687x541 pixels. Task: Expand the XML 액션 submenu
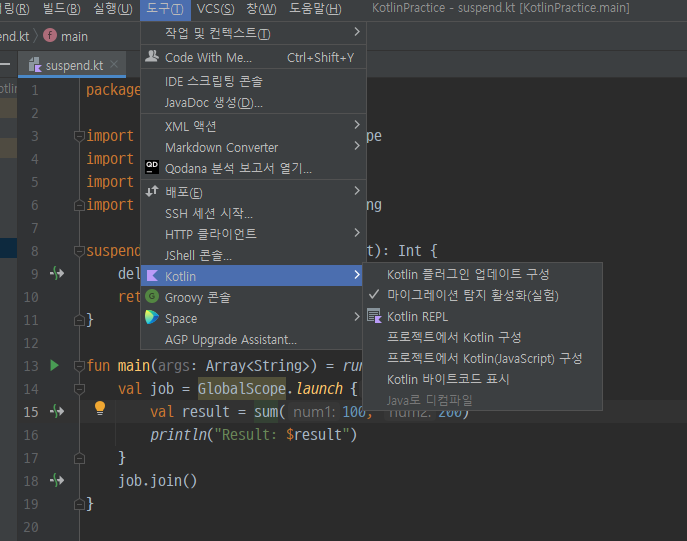(253, 127)
